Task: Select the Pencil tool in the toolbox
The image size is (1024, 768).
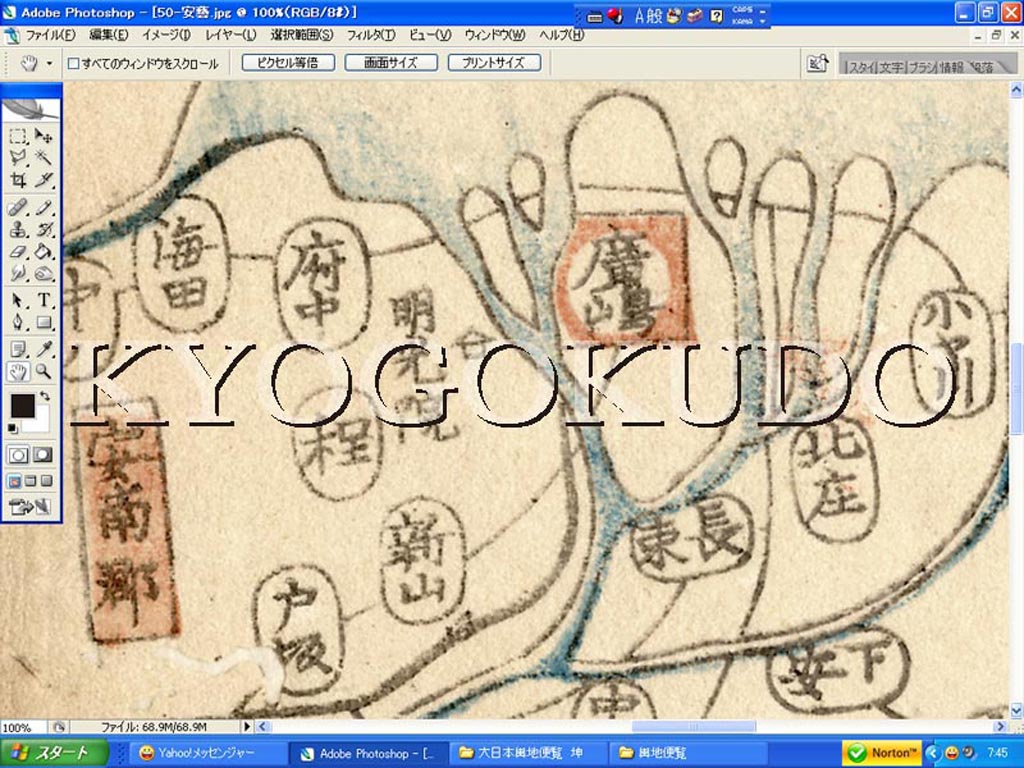Action: pos(43,208)
